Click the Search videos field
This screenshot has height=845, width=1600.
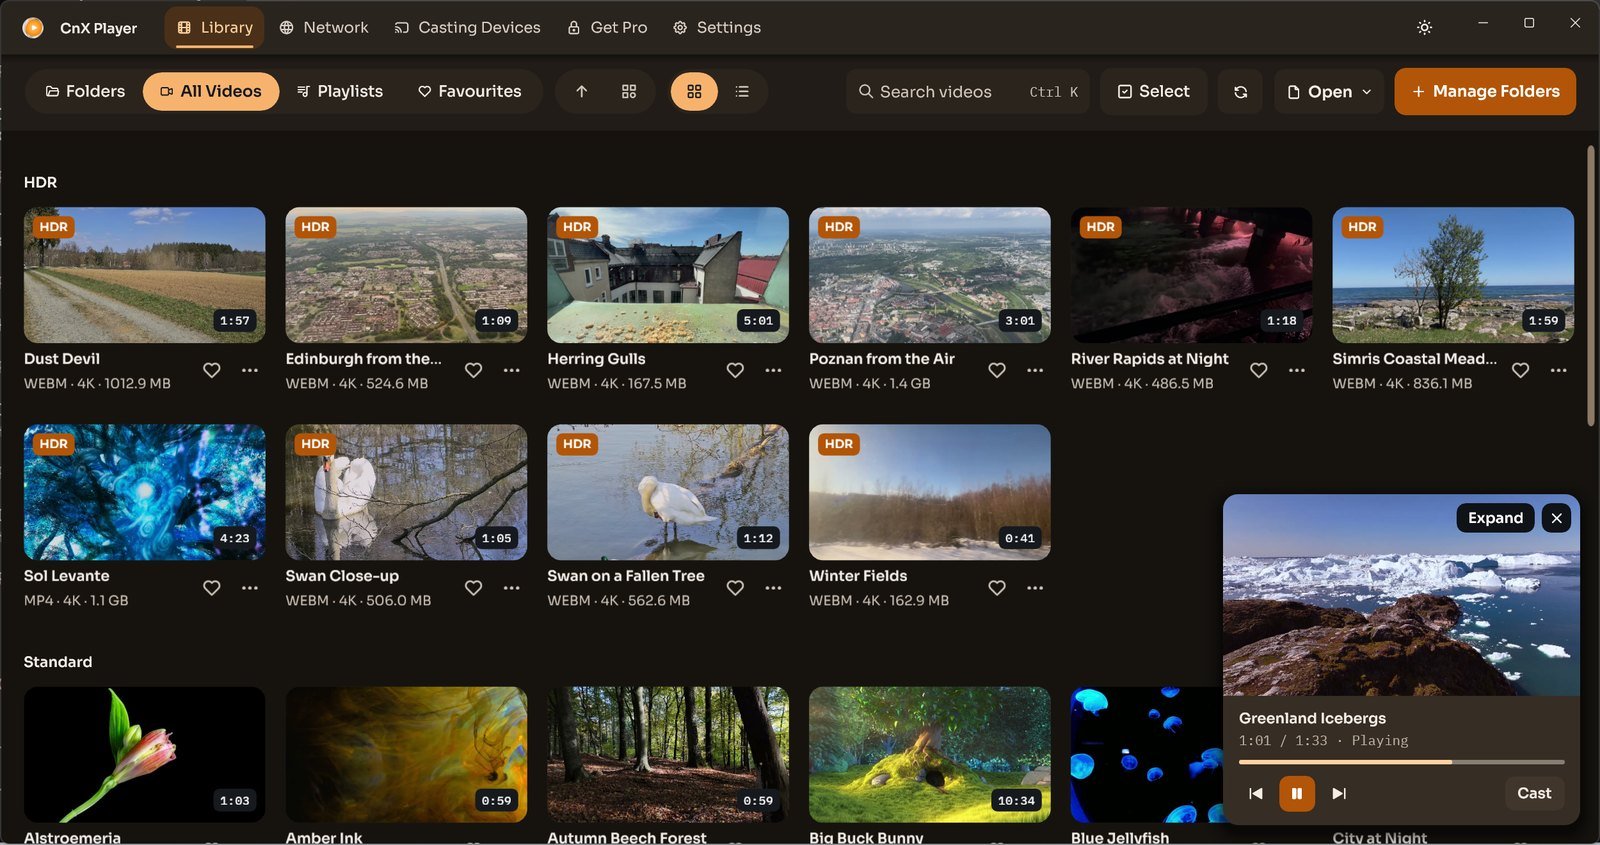968,91
